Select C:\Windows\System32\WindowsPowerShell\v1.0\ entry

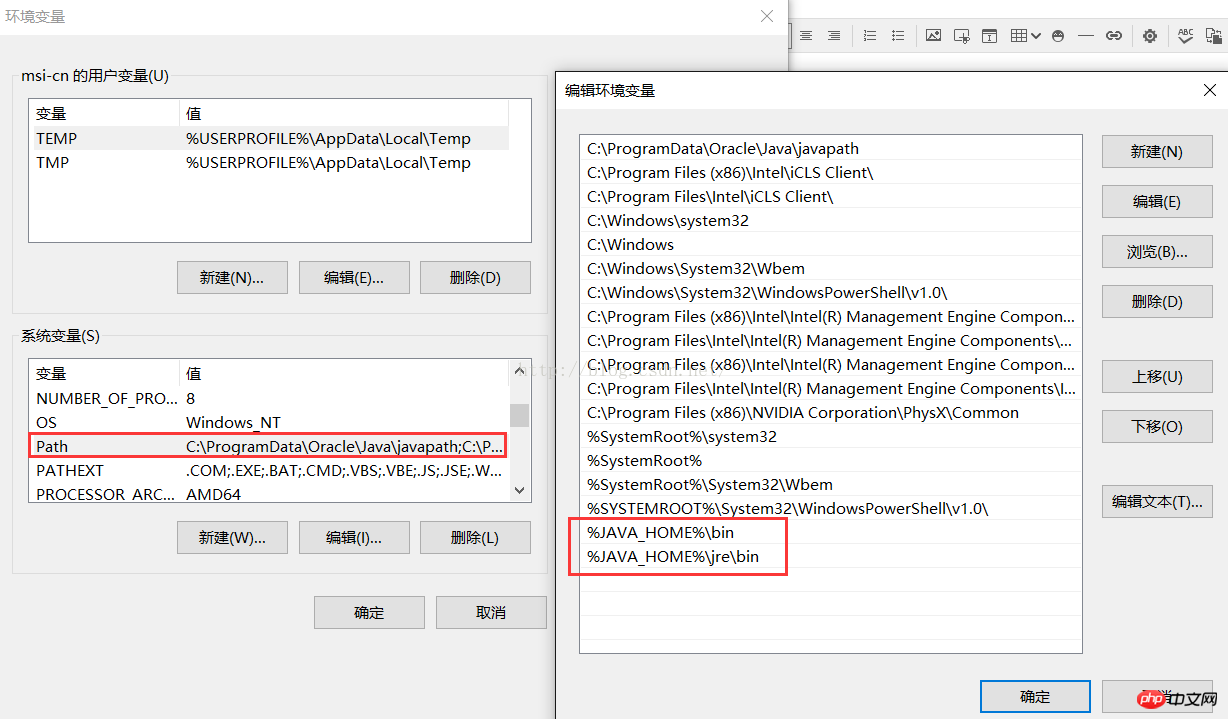(830, 292)
